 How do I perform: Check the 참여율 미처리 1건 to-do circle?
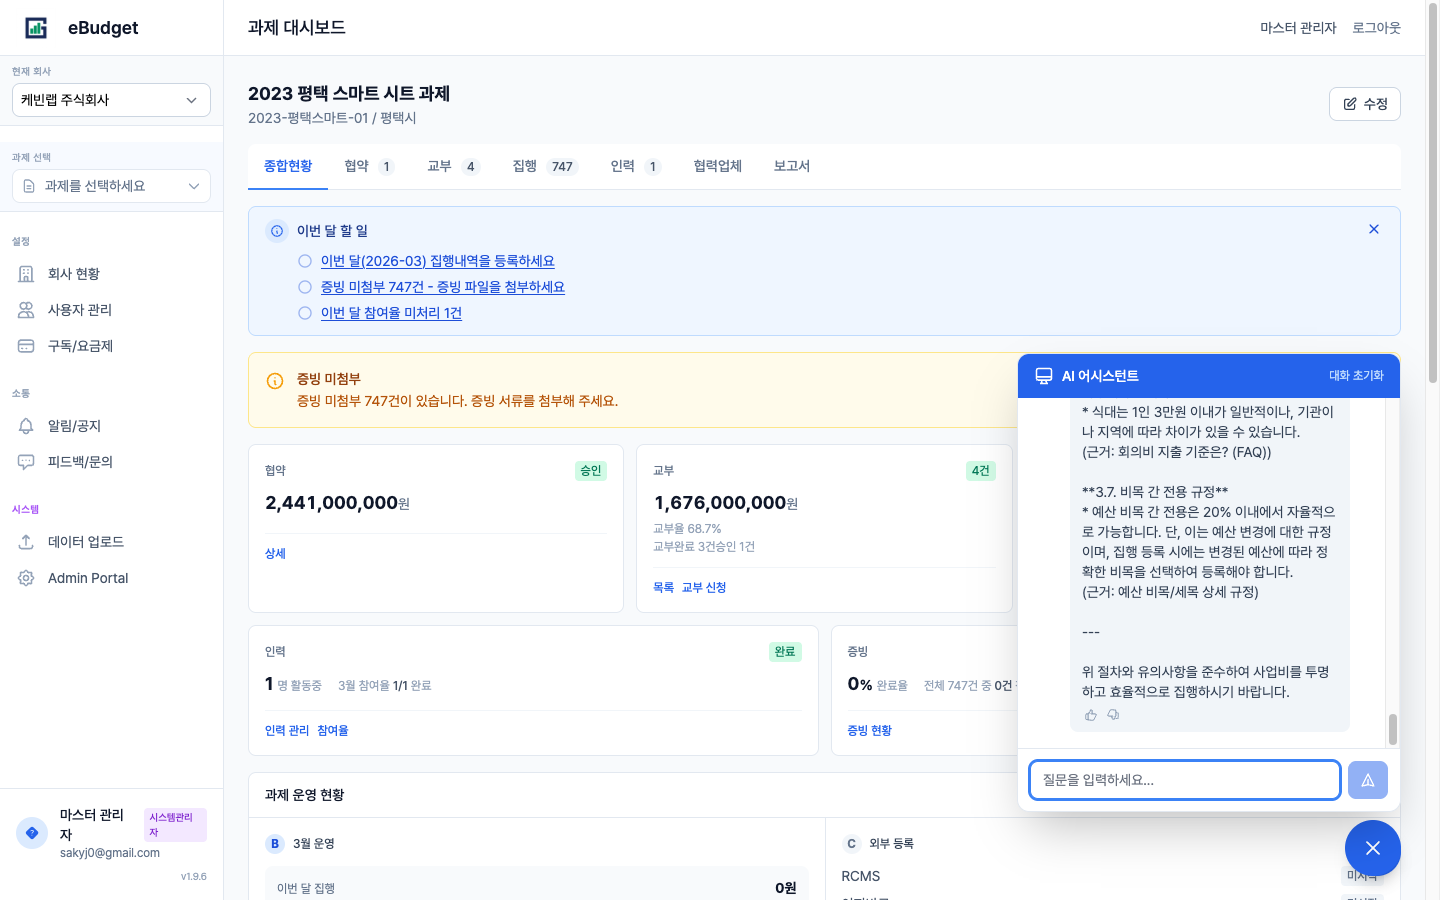[304, 312]
